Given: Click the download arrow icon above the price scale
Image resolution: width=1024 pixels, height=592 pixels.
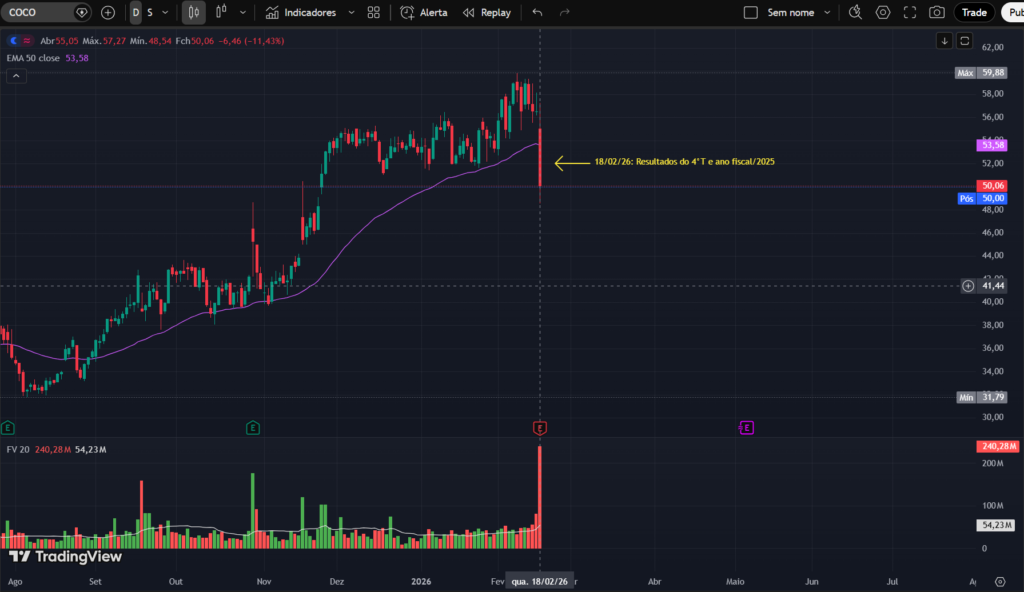Looking at the screenshot, I should point(942,39).
